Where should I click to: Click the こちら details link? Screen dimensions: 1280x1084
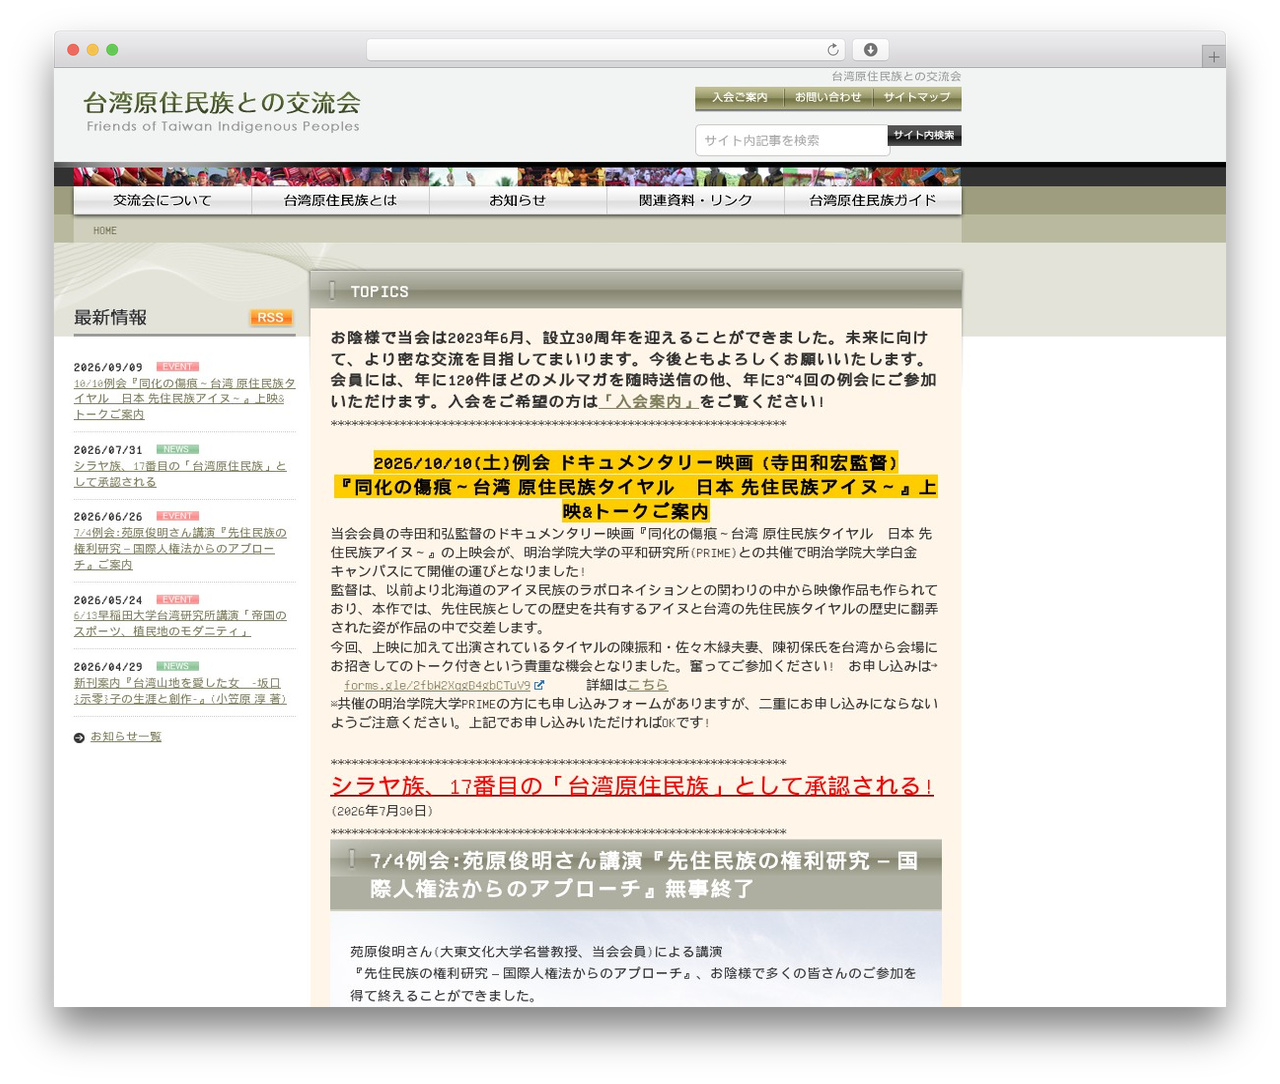point(647,685)
